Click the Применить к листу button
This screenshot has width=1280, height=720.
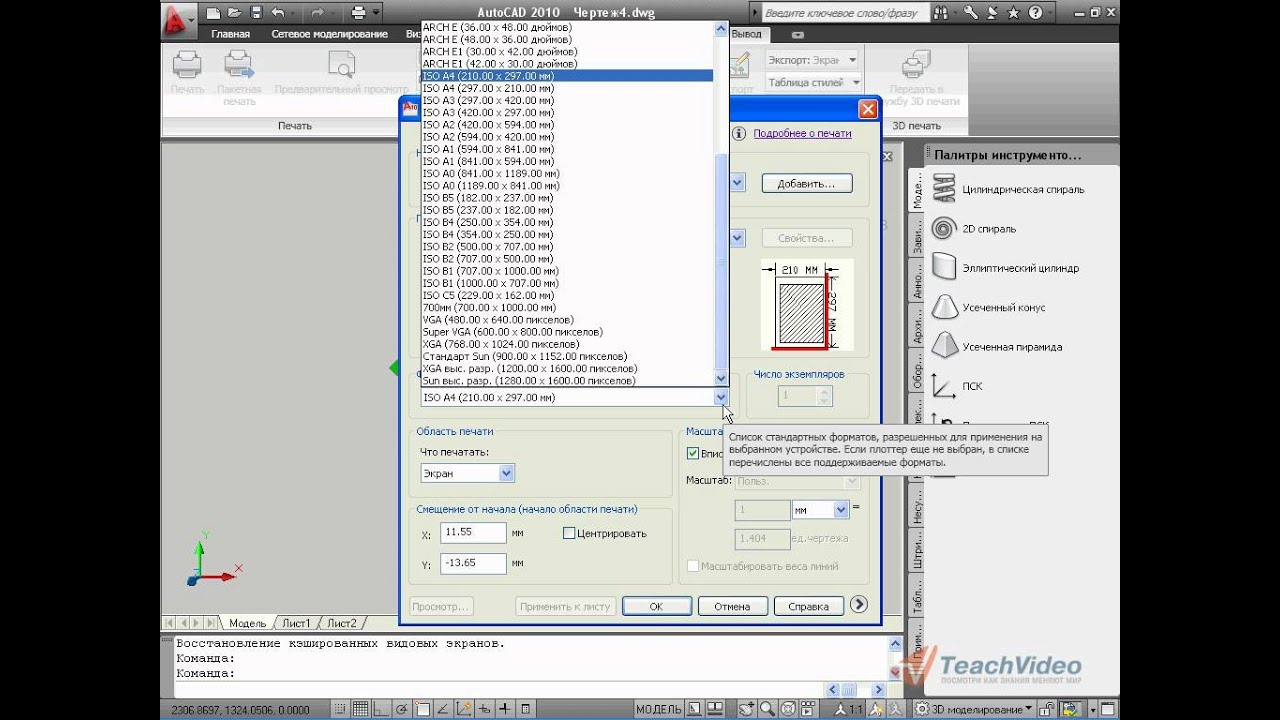pyautogui.click(x=565, y=606)
